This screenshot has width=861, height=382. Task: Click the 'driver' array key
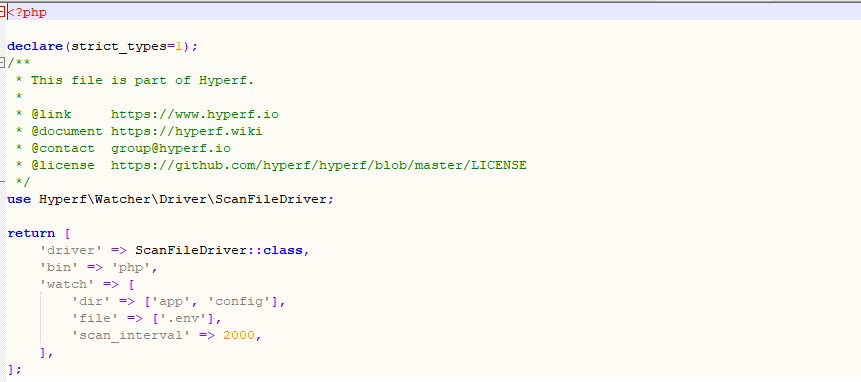click(71, 250)
